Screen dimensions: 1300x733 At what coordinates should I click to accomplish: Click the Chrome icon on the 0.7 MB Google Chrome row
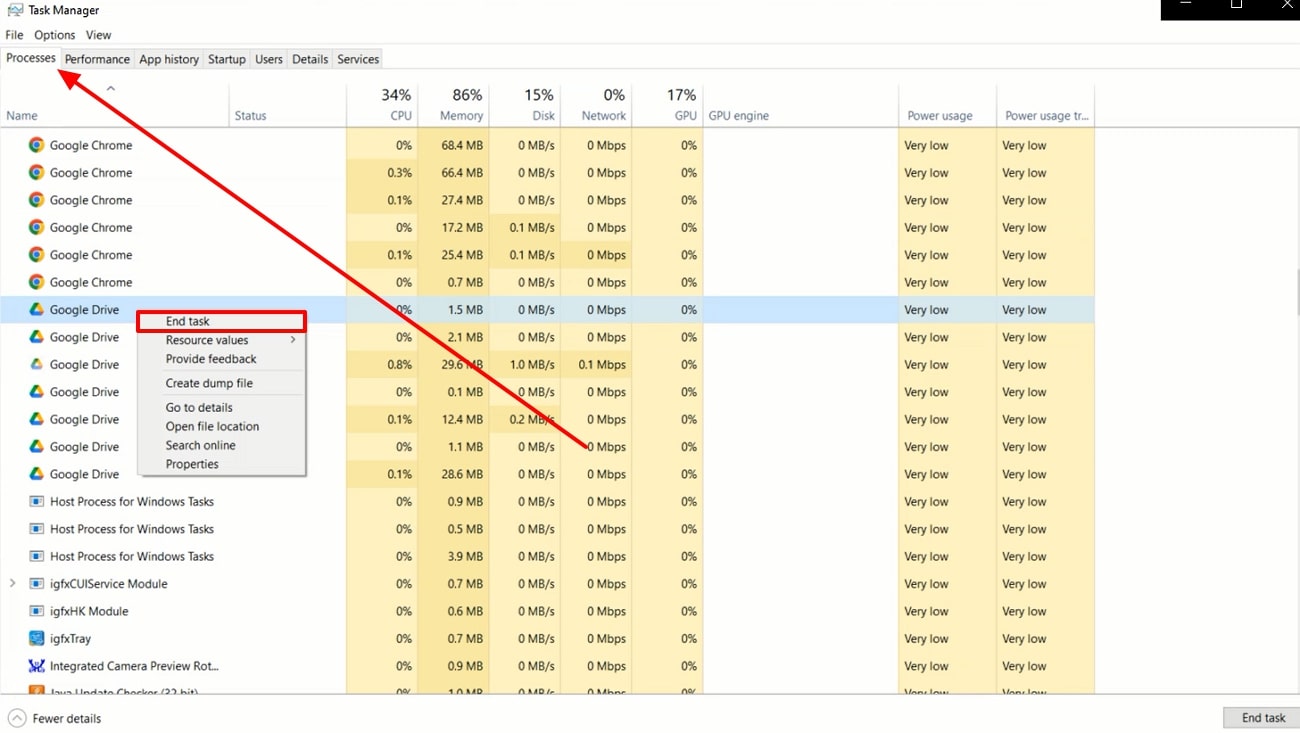point(36,282)
